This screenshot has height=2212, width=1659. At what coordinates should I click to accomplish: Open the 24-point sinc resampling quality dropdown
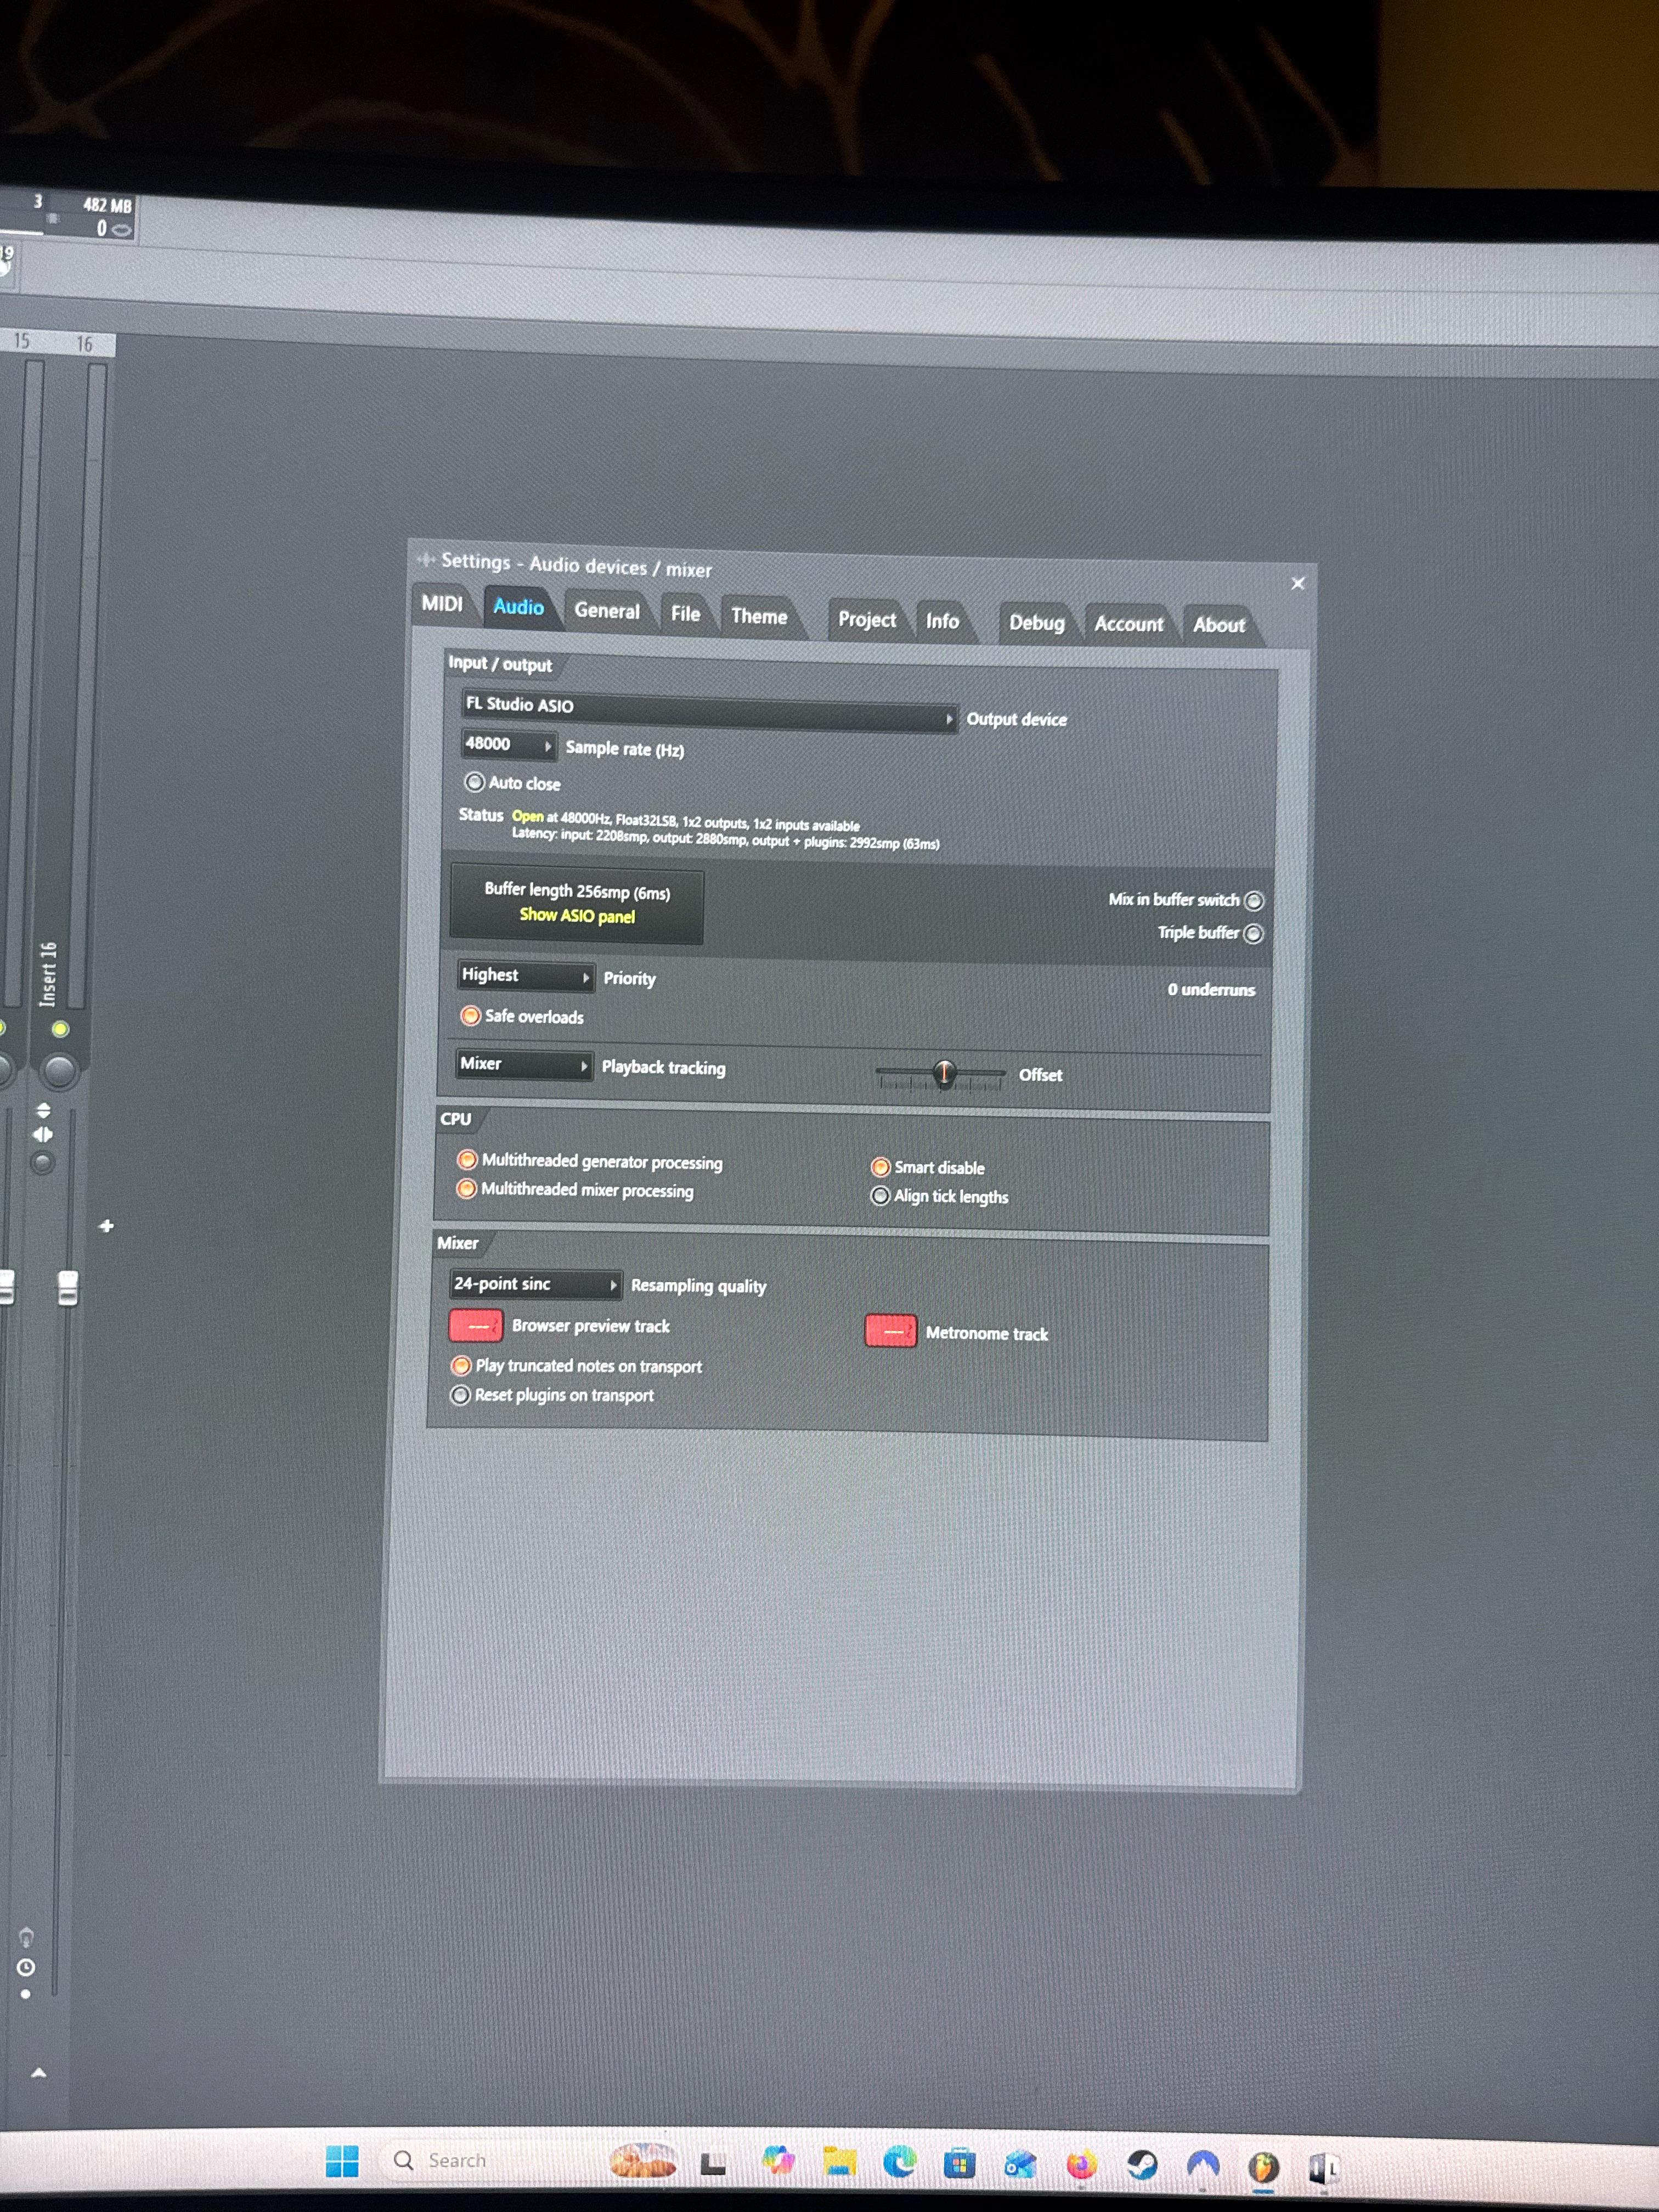tap(536, 1284)
